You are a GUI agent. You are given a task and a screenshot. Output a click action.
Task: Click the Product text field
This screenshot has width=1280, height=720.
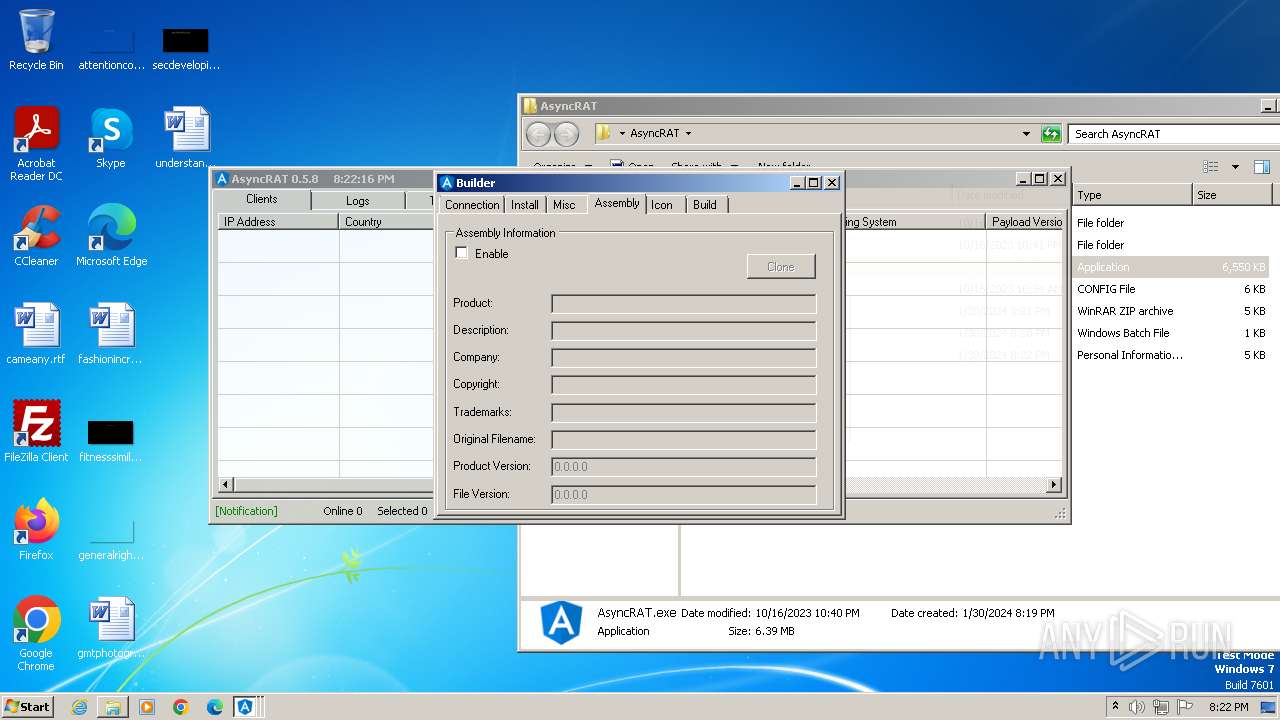click(x=684, y=304)
